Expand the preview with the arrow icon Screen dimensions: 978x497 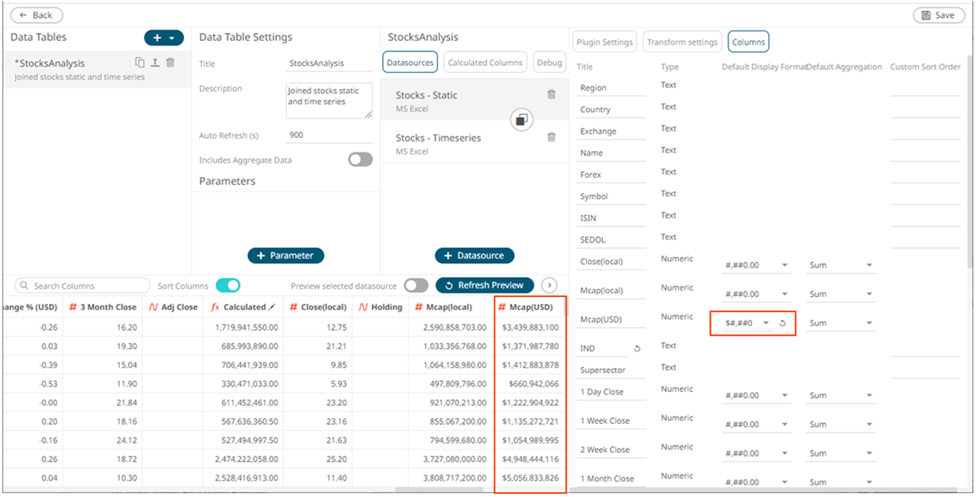tap(549, 285)
